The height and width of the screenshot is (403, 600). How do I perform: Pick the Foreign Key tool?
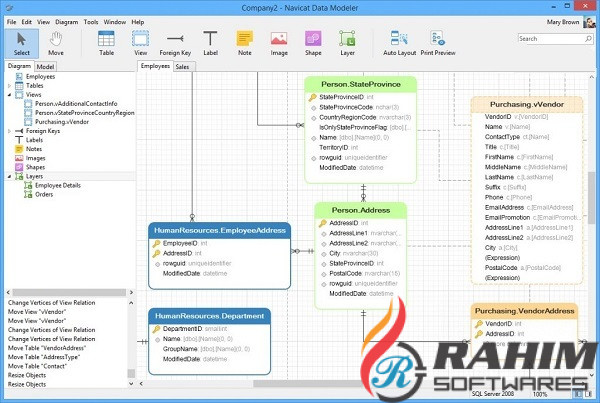tap(175, 44)
